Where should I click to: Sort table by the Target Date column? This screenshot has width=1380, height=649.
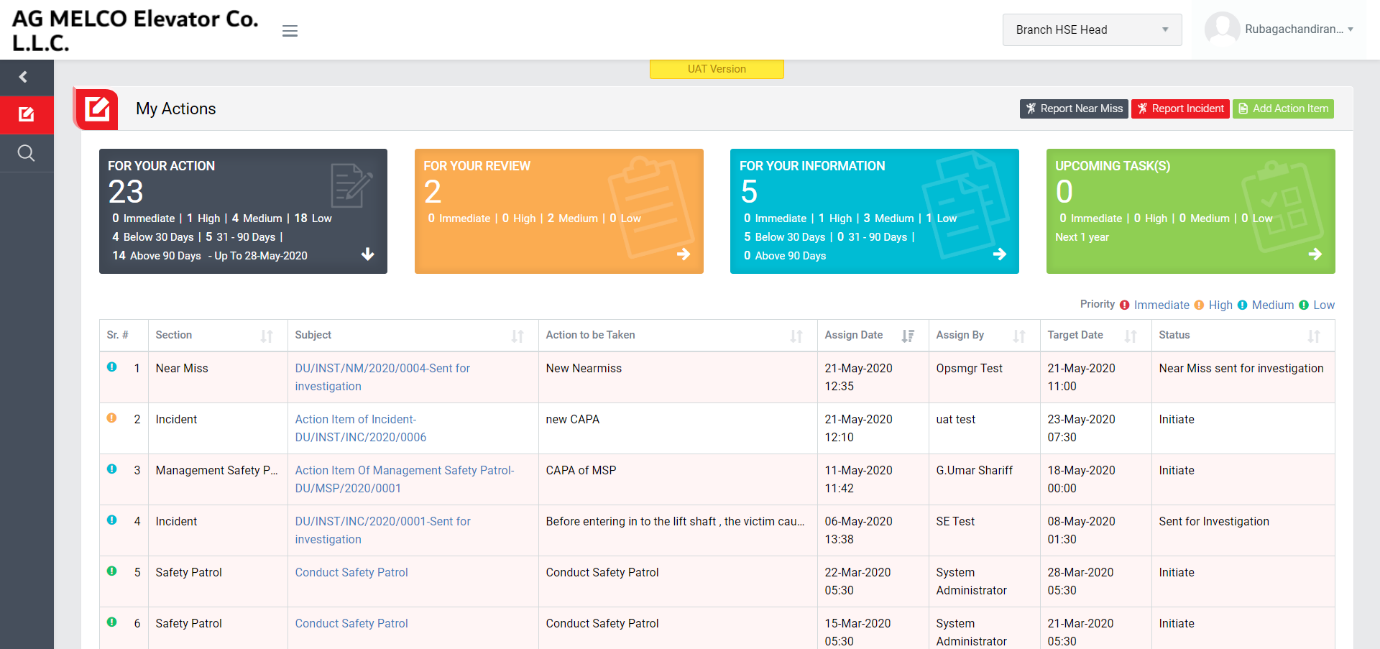pyautogui.click(x=1131, y=336)
